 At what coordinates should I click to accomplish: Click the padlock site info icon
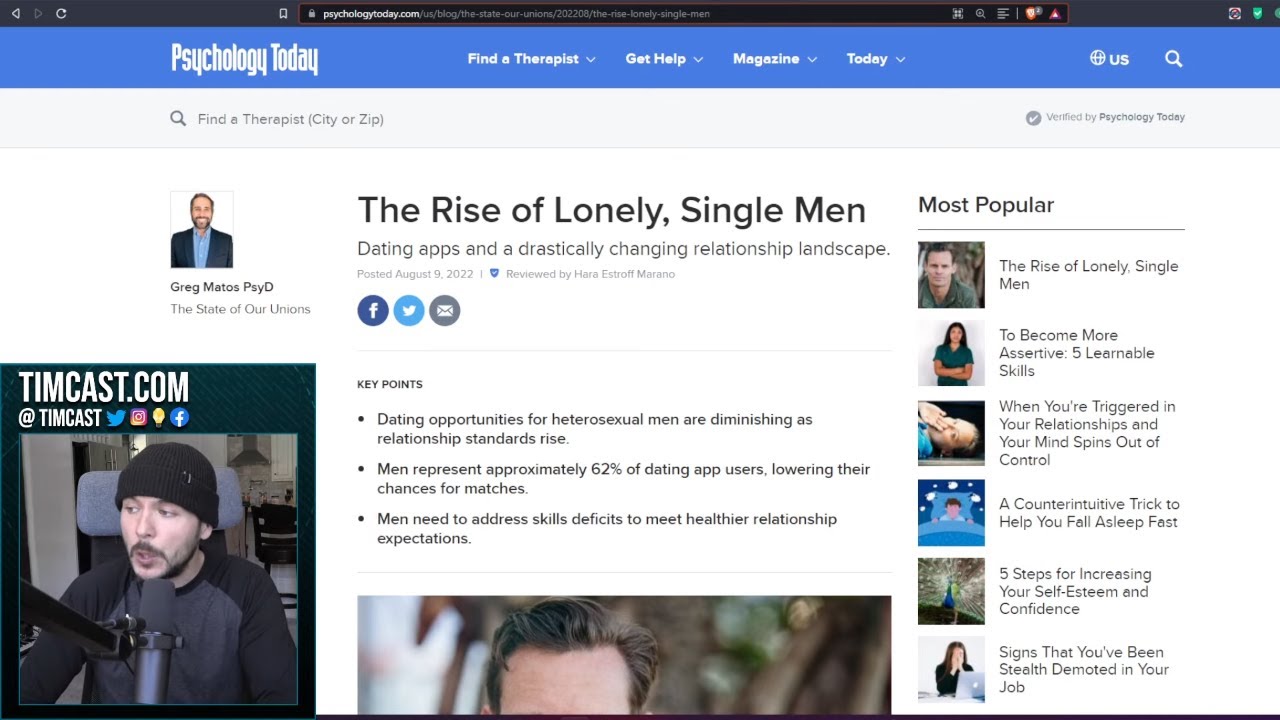click(x=311, y=13)
